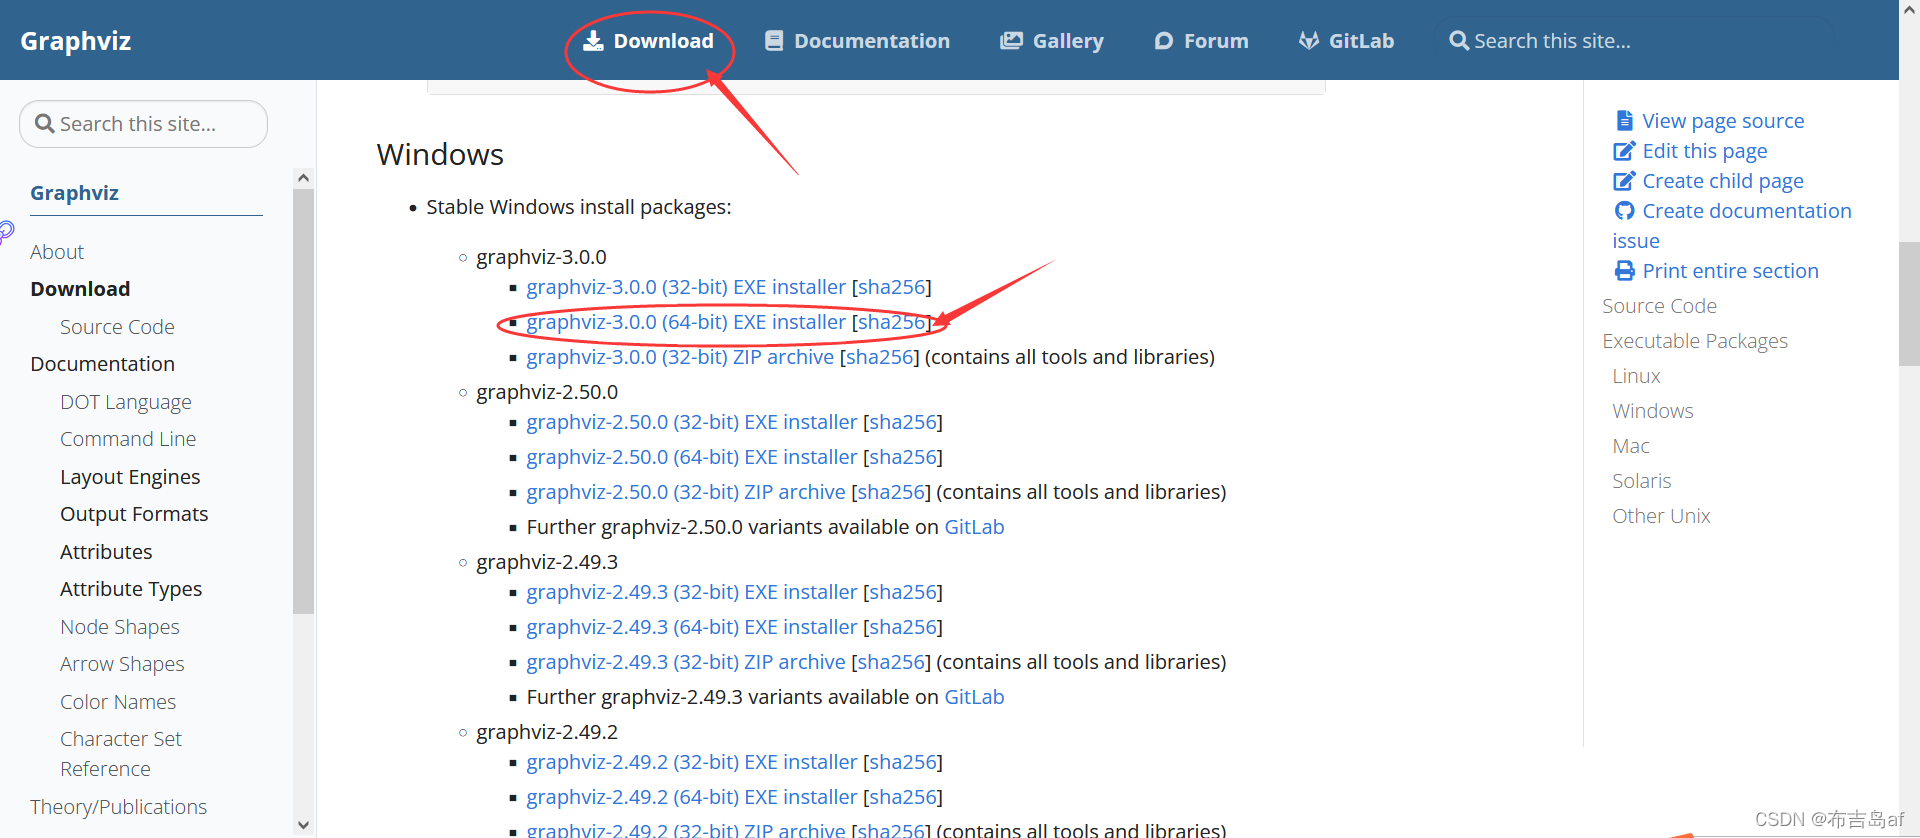The width and height of the screenshot is (1920, 838).
Task: Open Command Line in the sidebar
Action: click(x=128, y=439)
